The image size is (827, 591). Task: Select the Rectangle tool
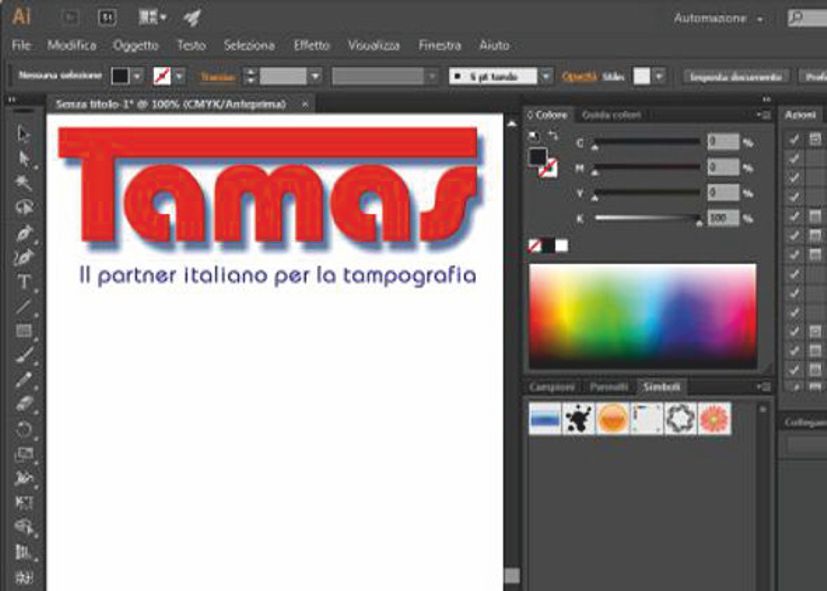pyautogui.click(x=23, y=331)
